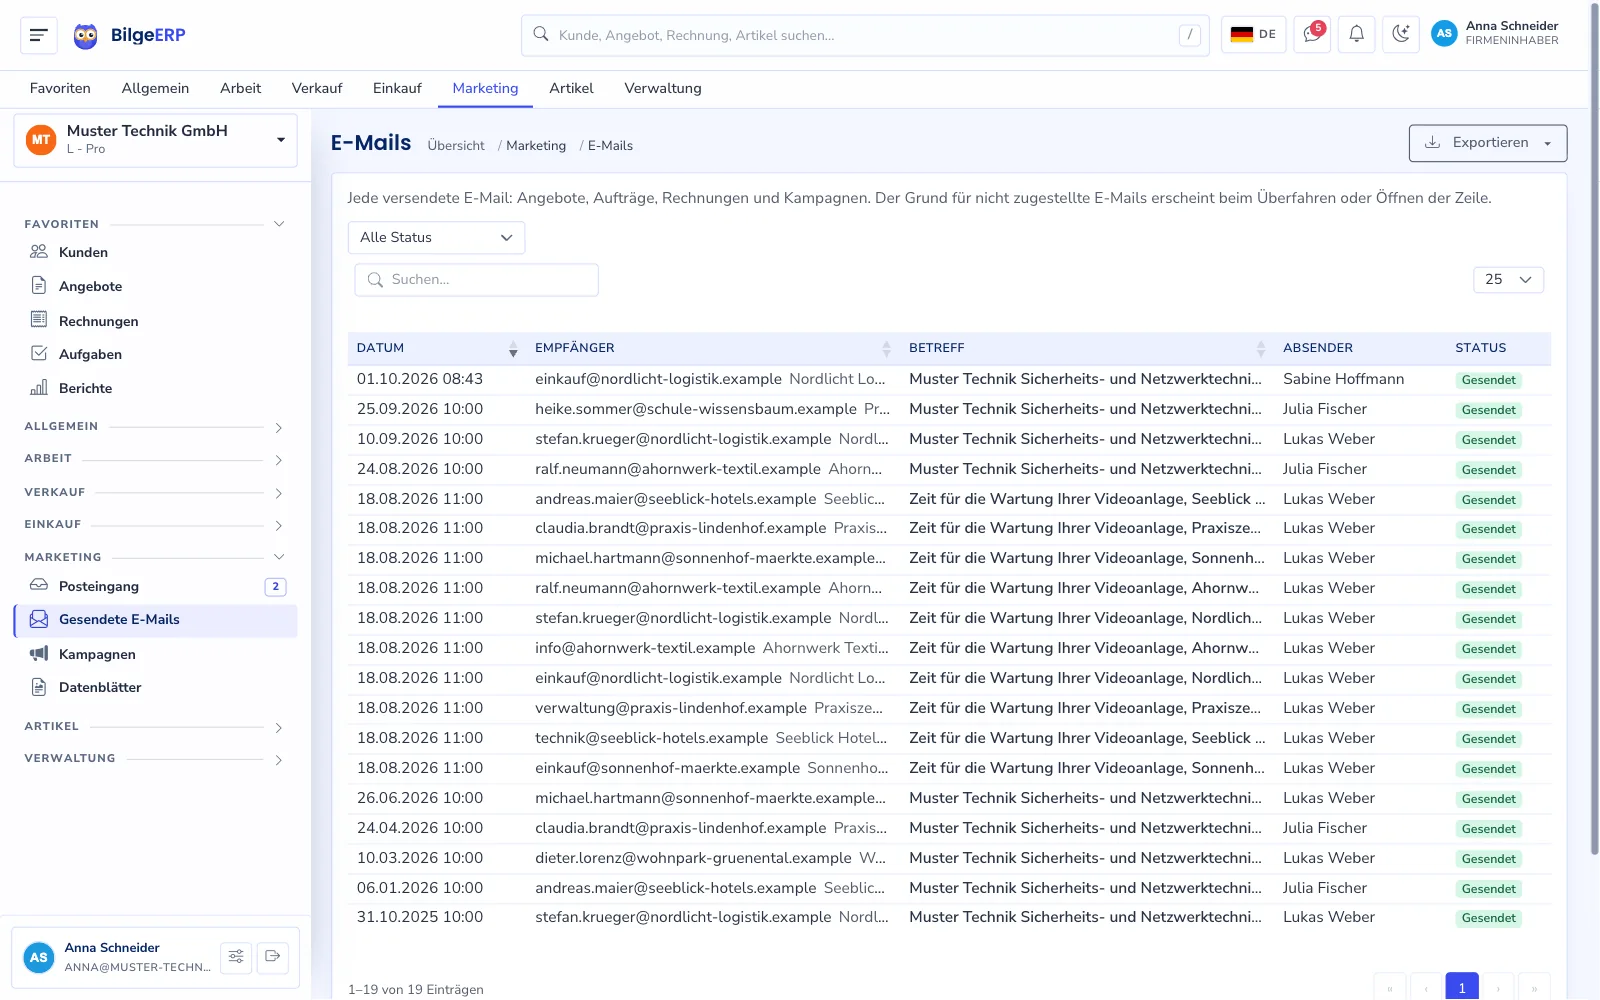Image resolution: width=1600 pixels, height=1000 pixels.
Task: Expand the Arbeit sidebar section
Action: tap(155, 459)
